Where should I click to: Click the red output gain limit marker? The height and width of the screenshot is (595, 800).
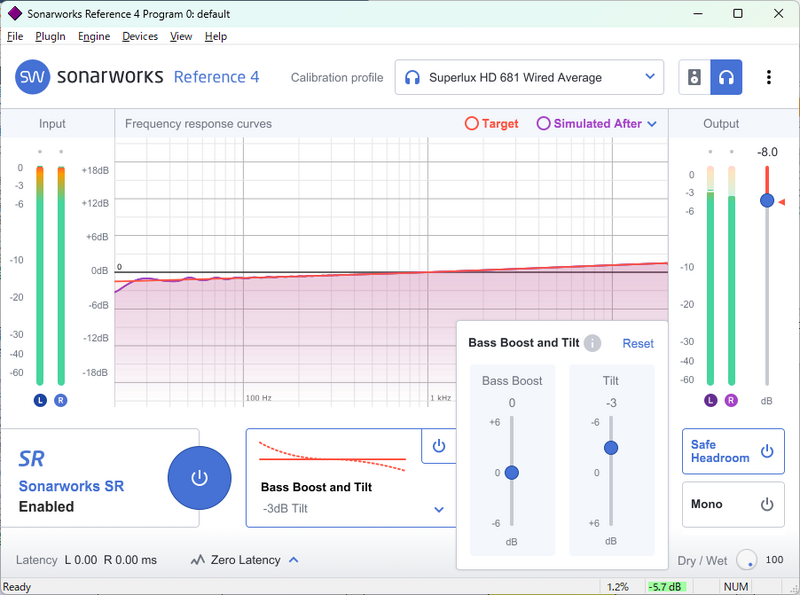click(781, 203)
